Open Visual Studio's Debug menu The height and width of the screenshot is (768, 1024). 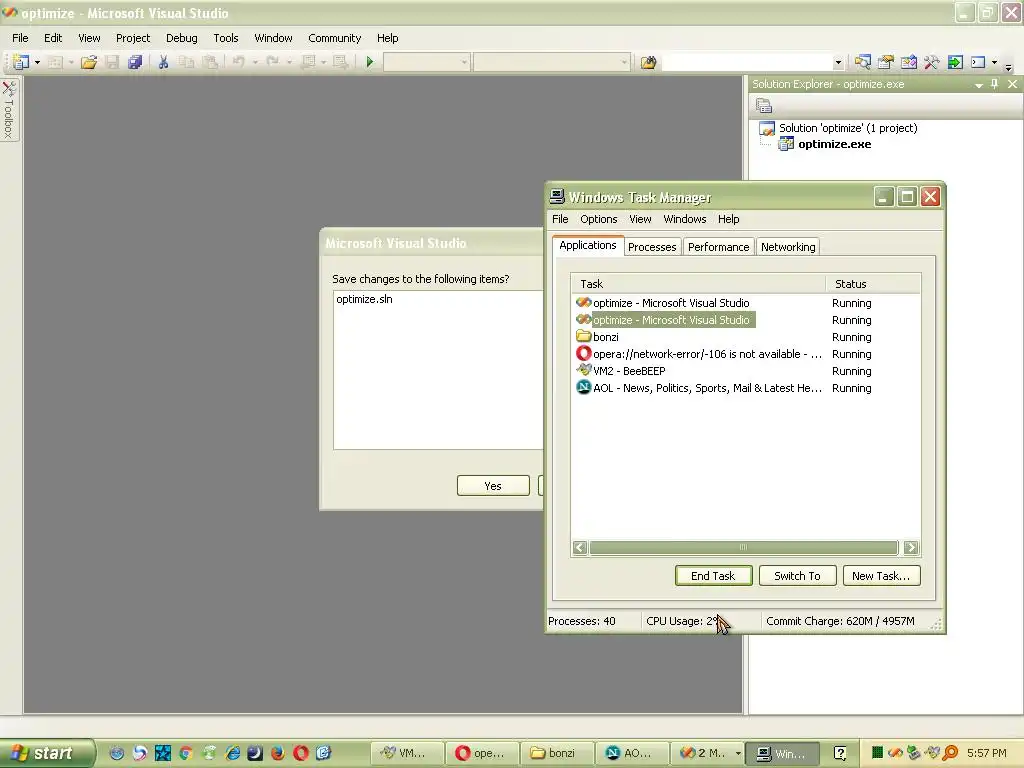(182, 38)
